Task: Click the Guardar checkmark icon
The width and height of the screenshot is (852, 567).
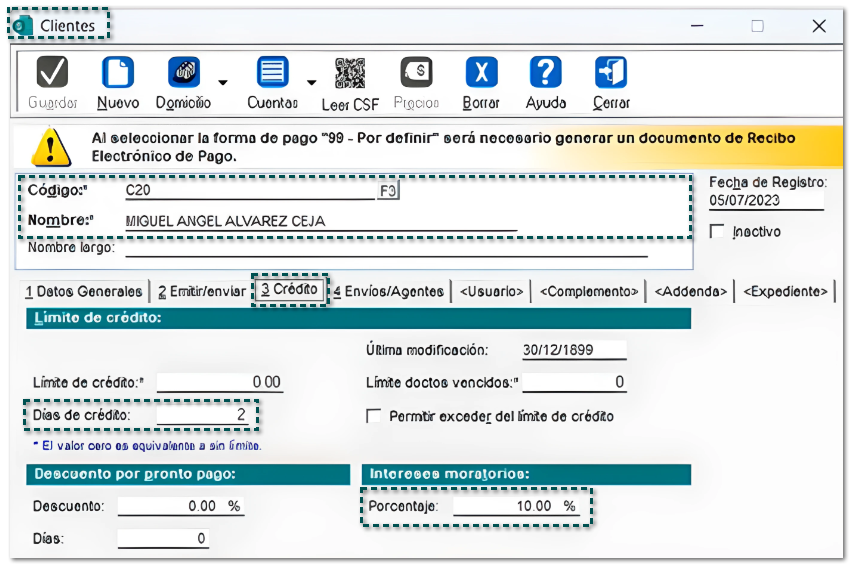Action: point(52,72)
